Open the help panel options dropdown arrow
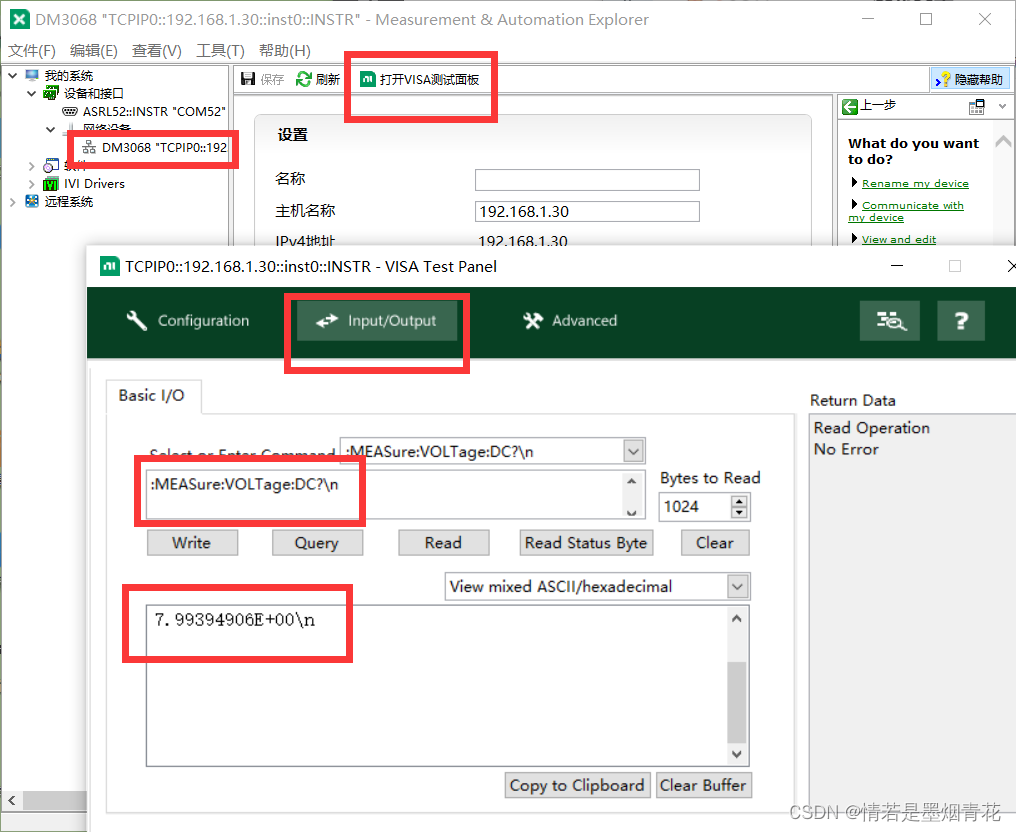This screenshot has width=1016, height=832. (1002, 106)
